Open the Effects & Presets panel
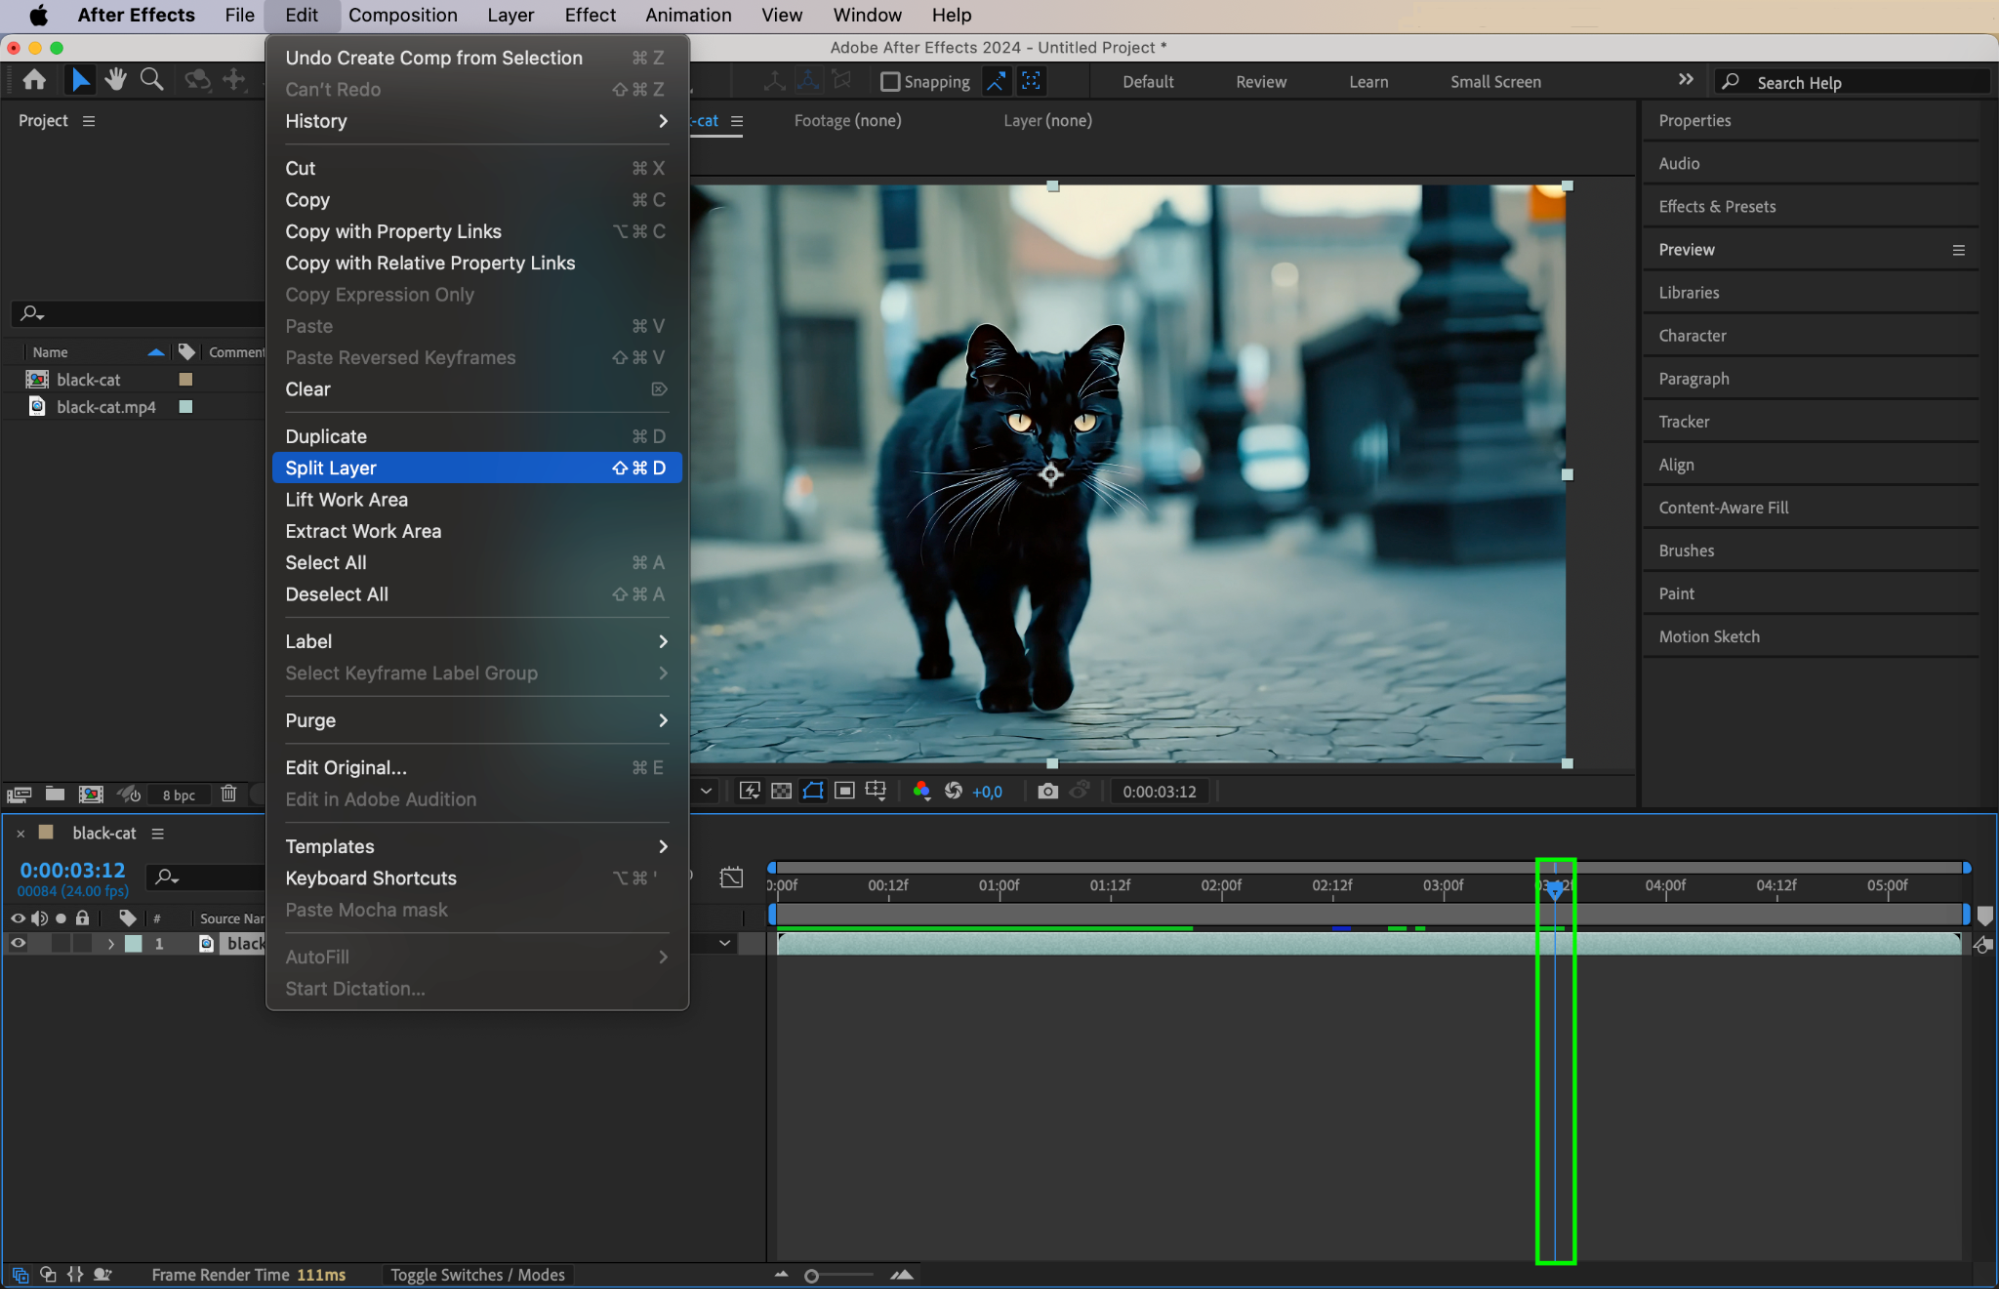This screenshot has width=1999, height=1290. (1716, 206)
